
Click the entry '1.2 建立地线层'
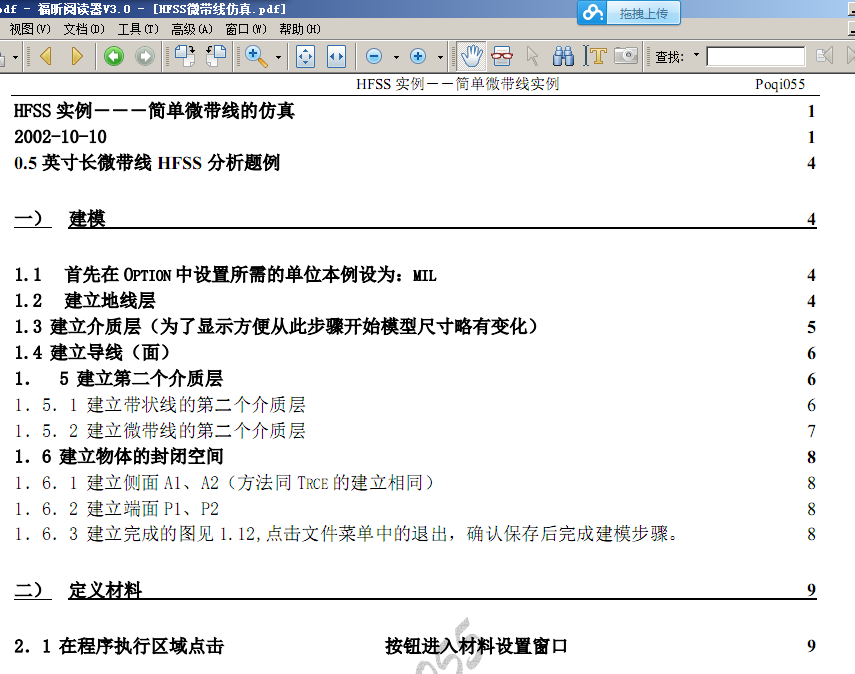85,300
